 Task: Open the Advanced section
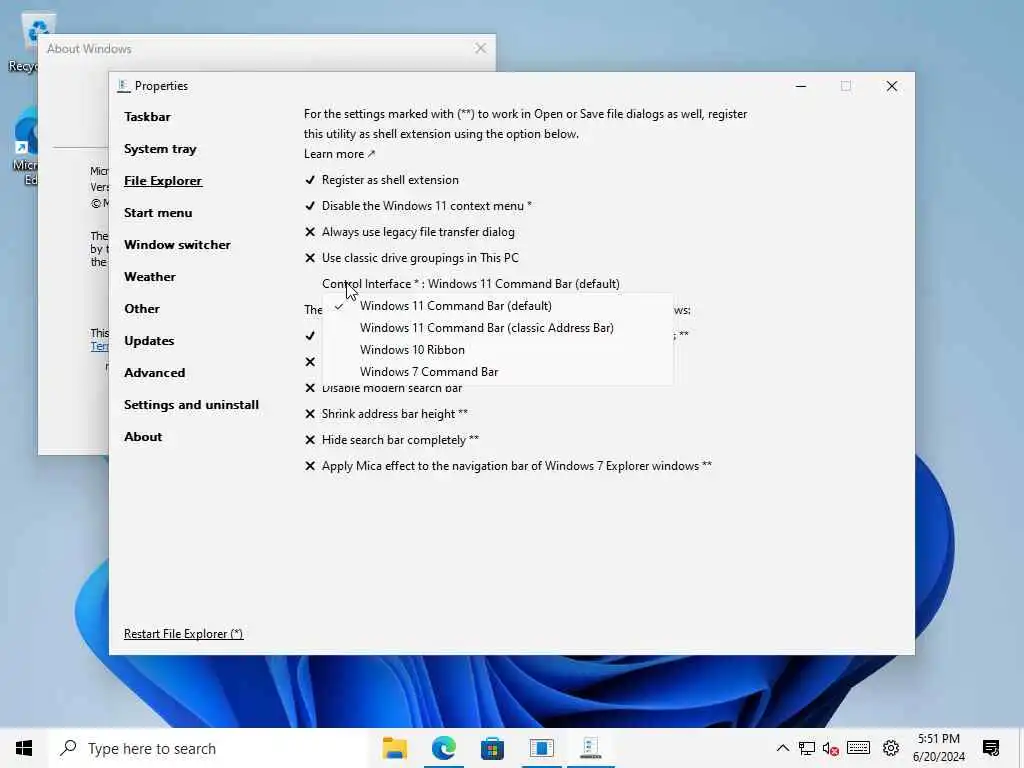(x=154, y=373)
